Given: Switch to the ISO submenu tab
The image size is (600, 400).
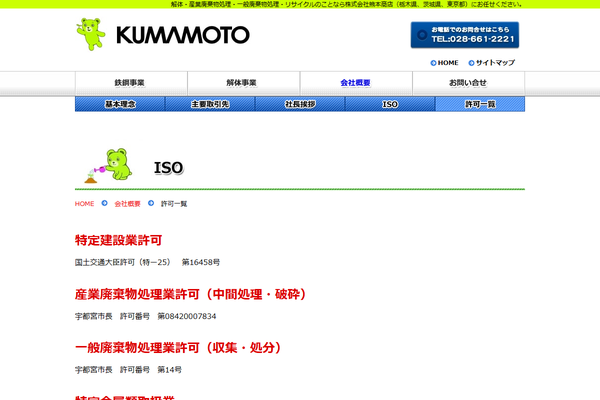Looking at the screenshot, I should (x=390, y=104).
